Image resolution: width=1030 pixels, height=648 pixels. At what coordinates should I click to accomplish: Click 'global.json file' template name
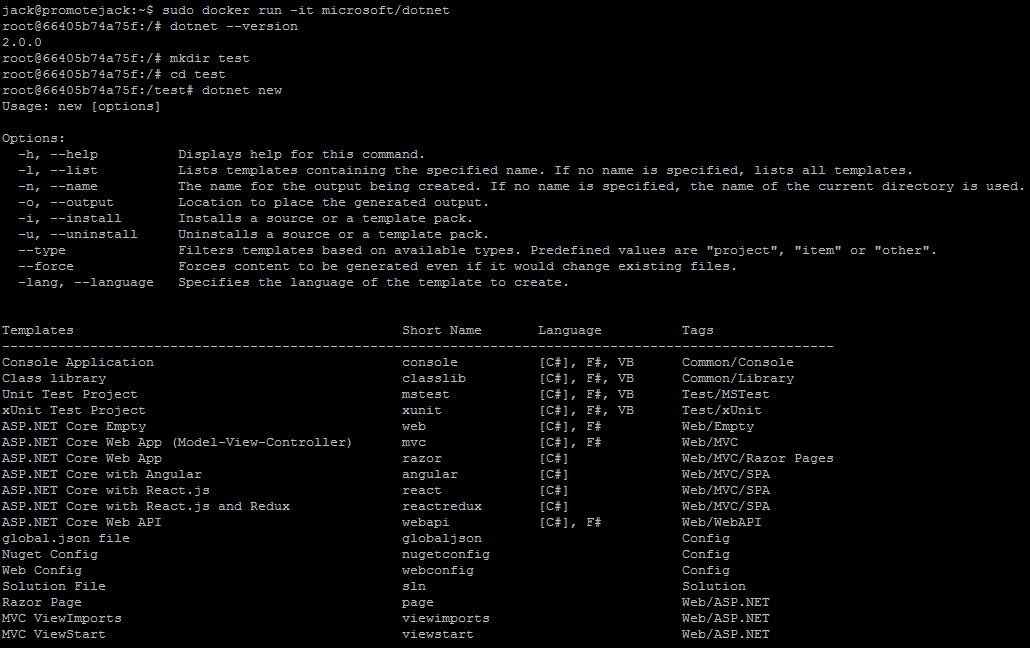click(x=66, y=538)
